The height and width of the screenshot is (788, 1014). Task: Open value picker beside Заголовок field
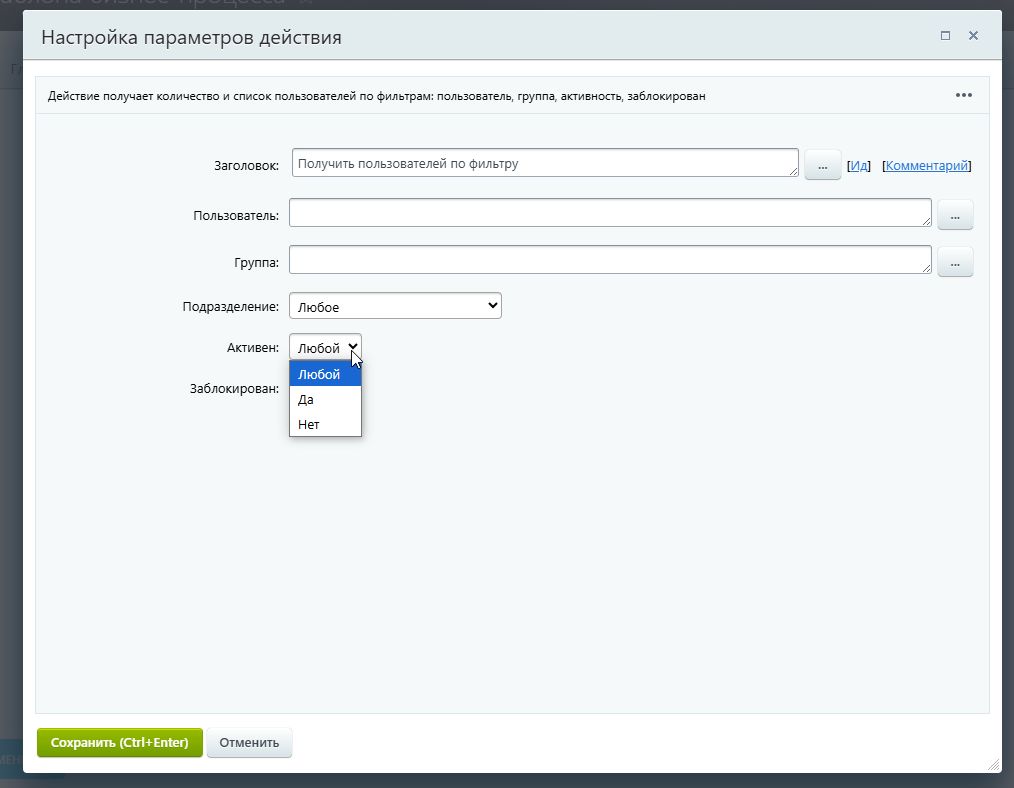(822, 166)
